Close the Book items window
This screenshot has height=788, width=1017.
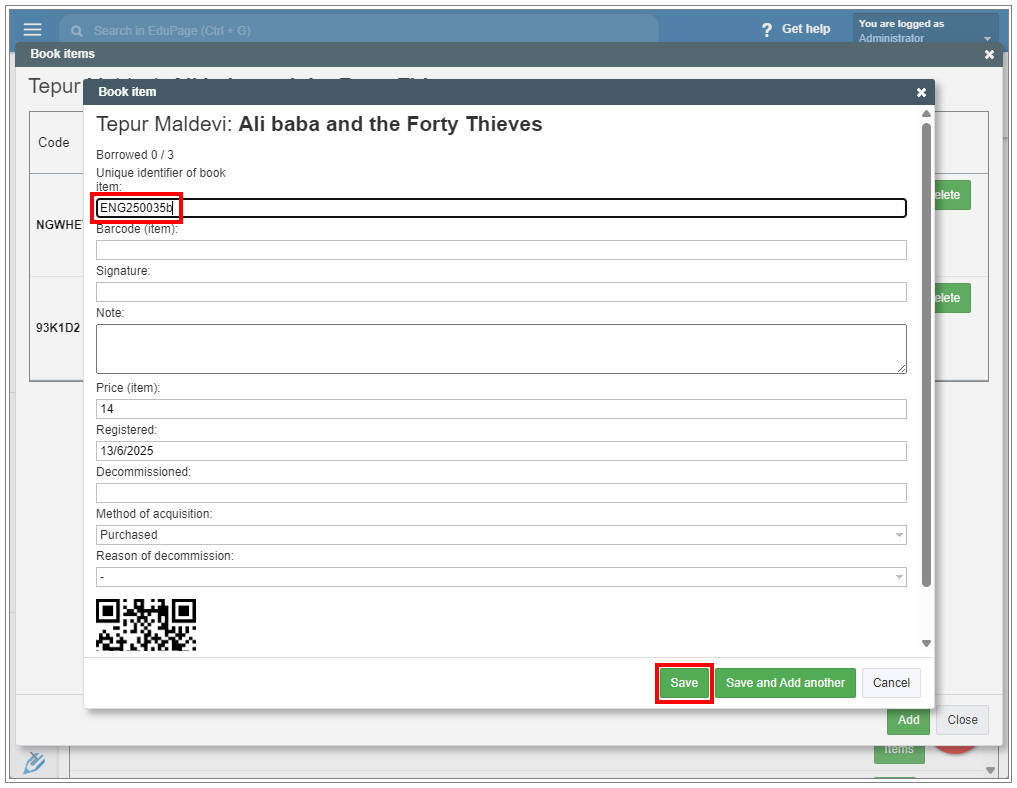pos(989,54)
